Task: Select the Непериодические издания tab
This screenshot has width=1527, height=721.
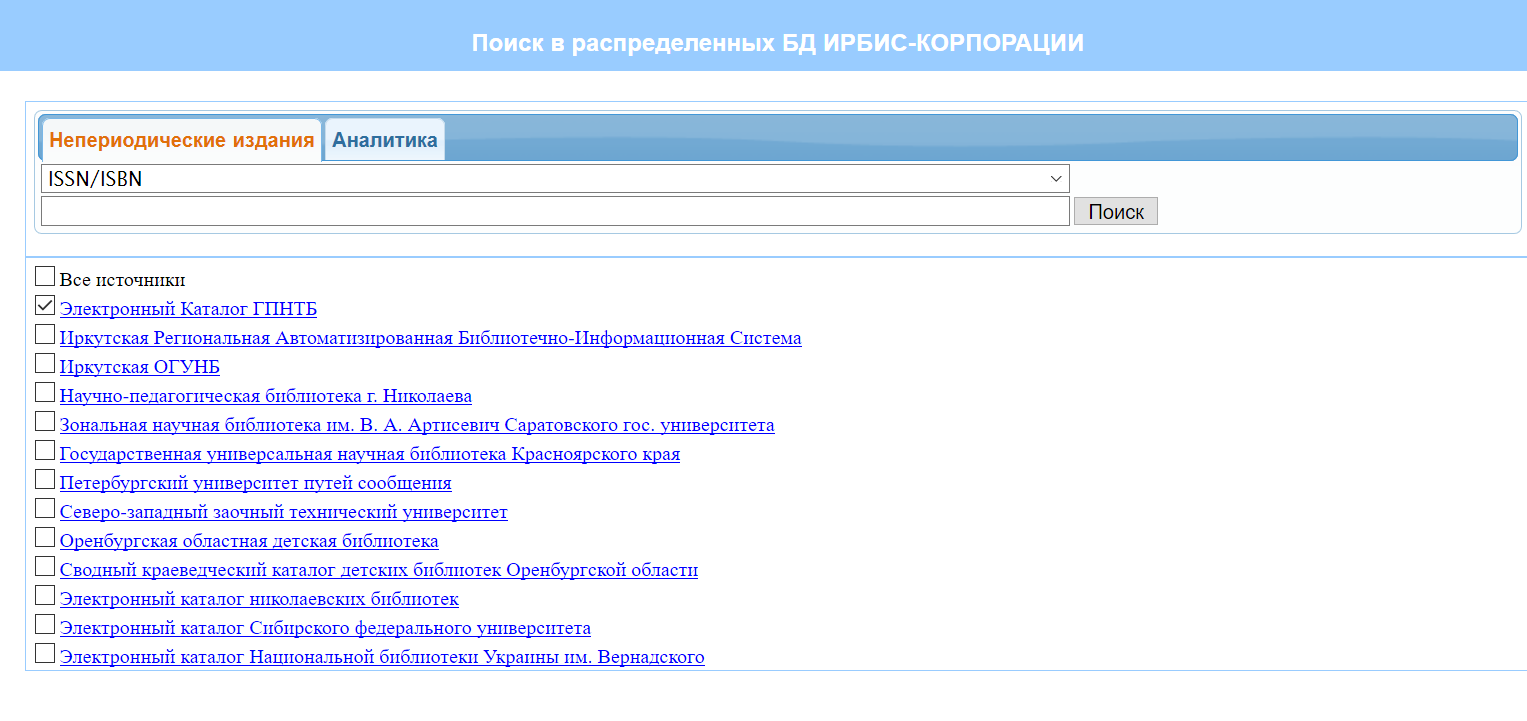Action: 182,140
